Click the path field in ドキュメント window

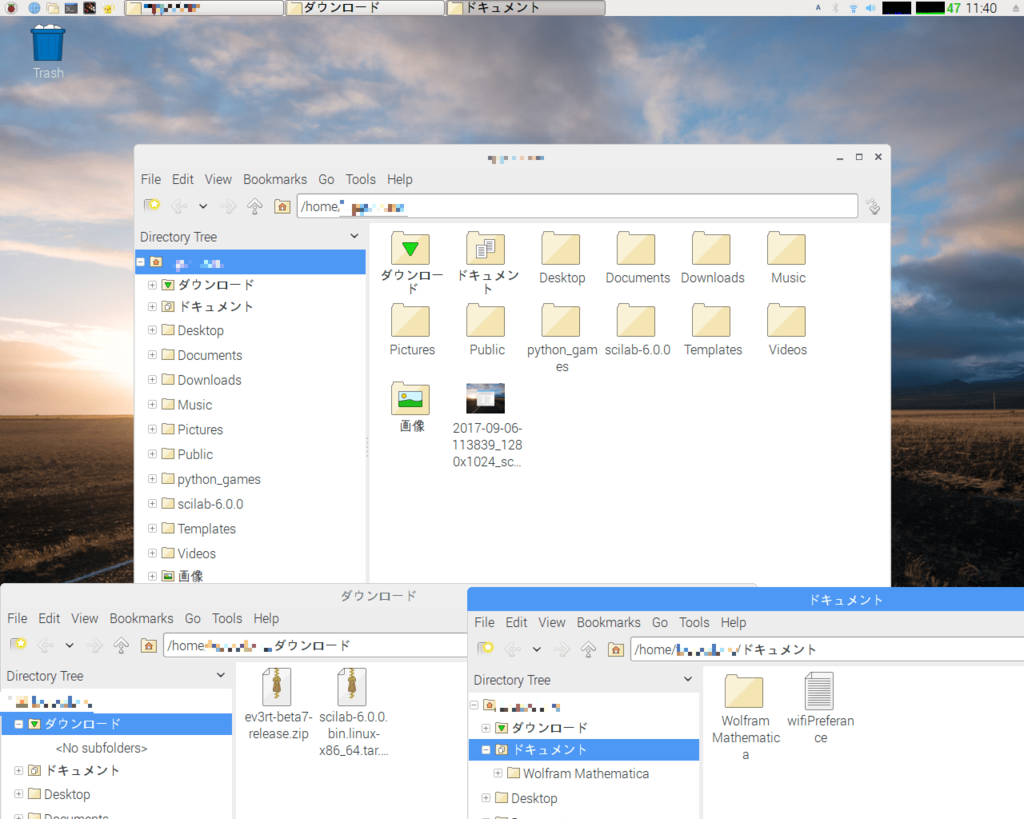(827, 649)
